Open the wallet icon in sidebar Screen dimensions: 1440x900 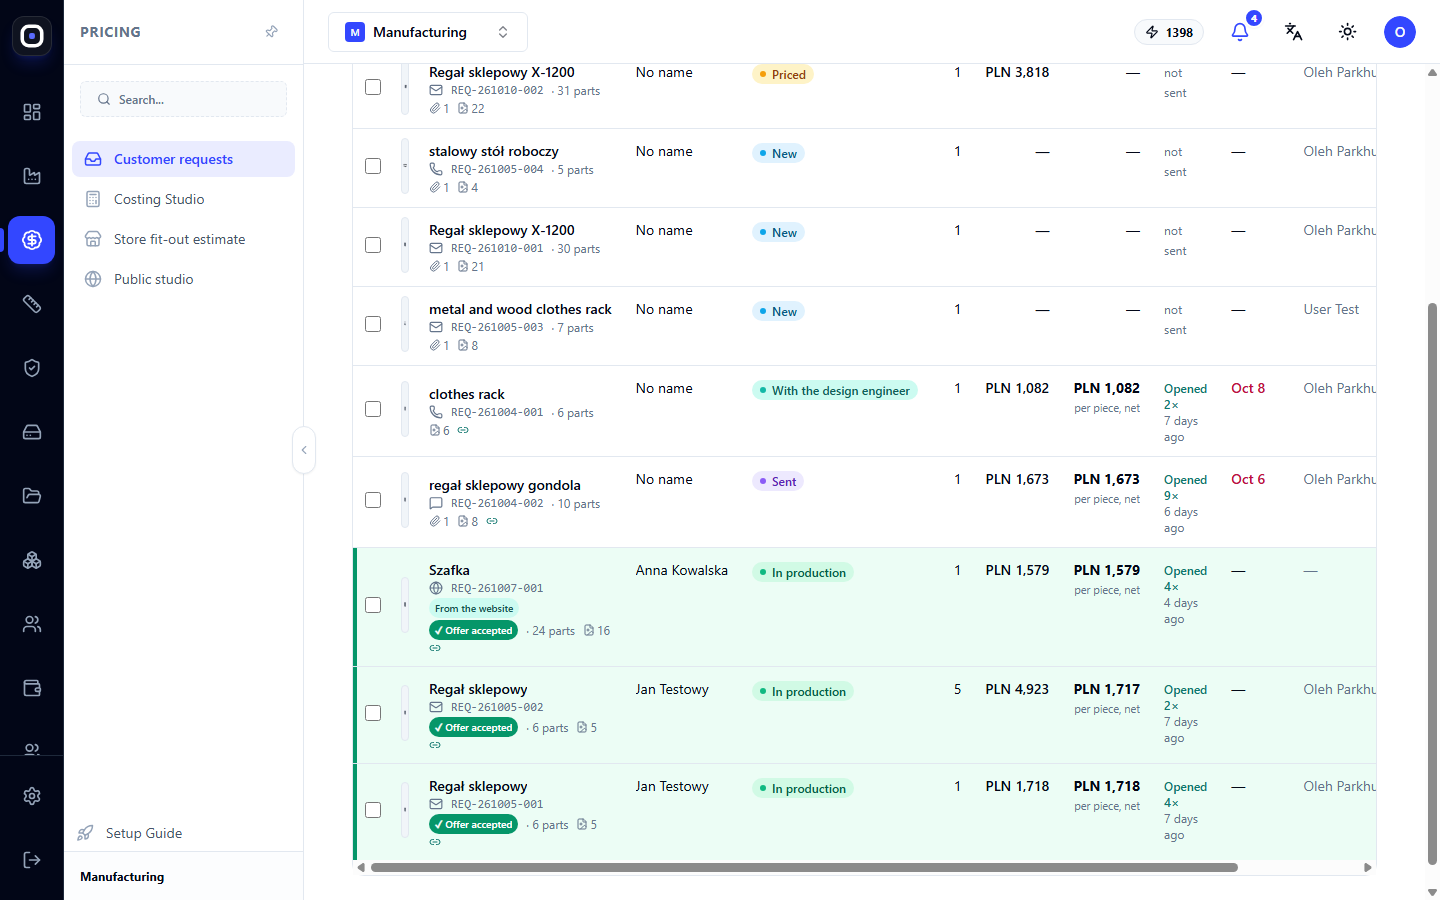point(32,688)
